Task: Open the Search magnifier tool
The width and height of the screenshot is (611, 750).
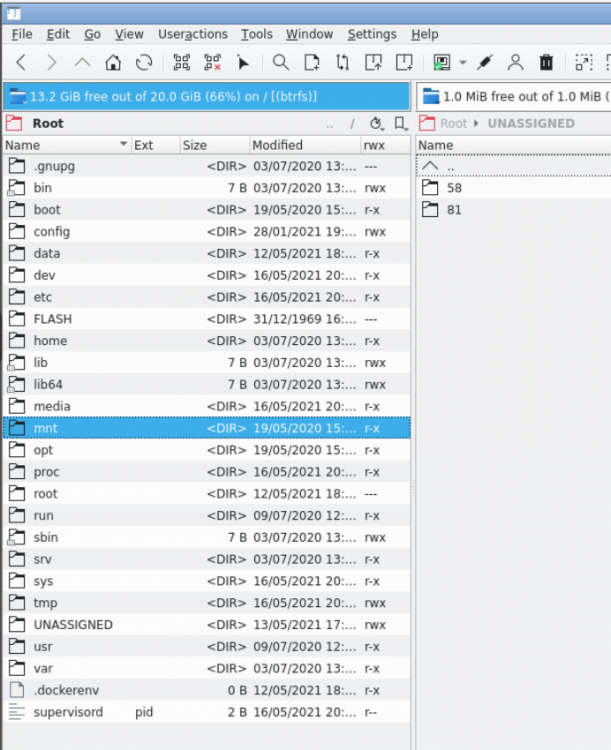Action: (281, 63)
